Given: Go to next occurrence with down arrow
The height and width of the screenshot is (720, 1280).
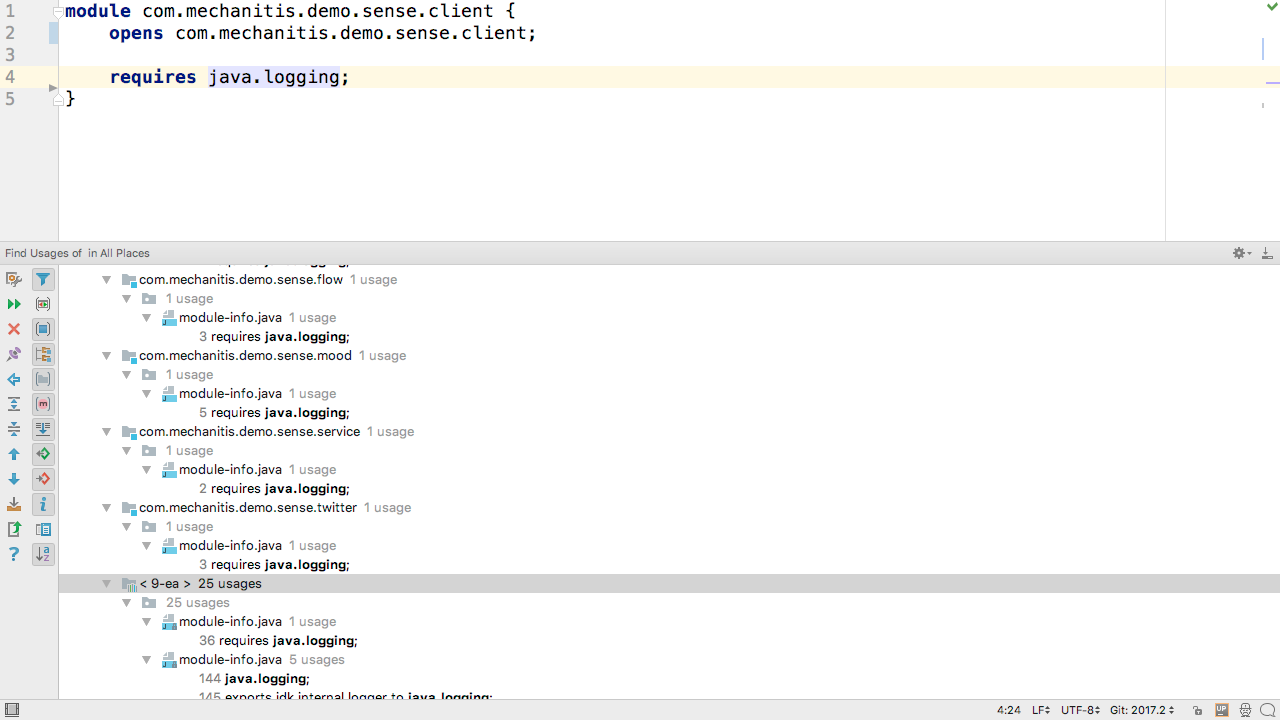Looking at the screenshot, I should click(14, 479).
